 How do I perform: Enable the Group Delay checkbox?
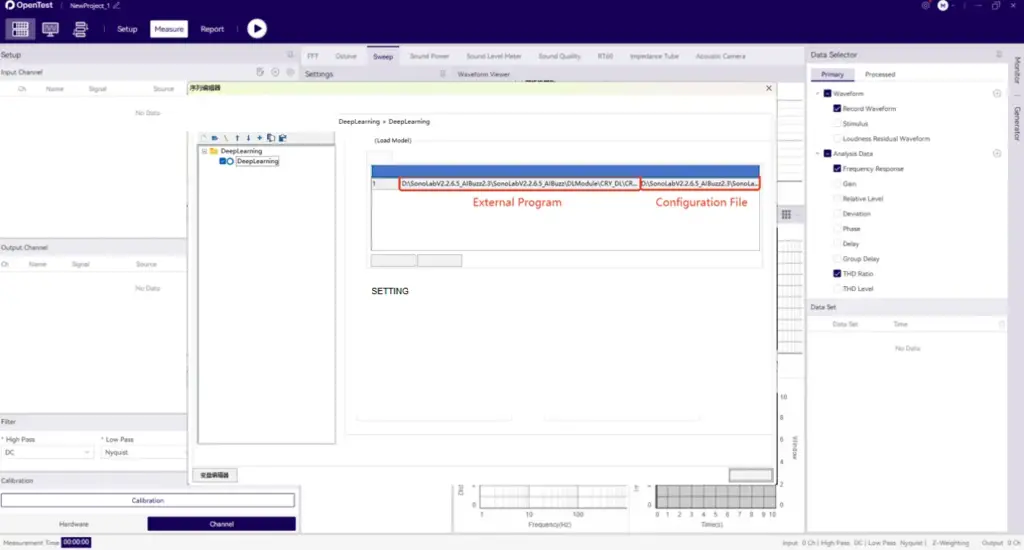tap(837, 258)
